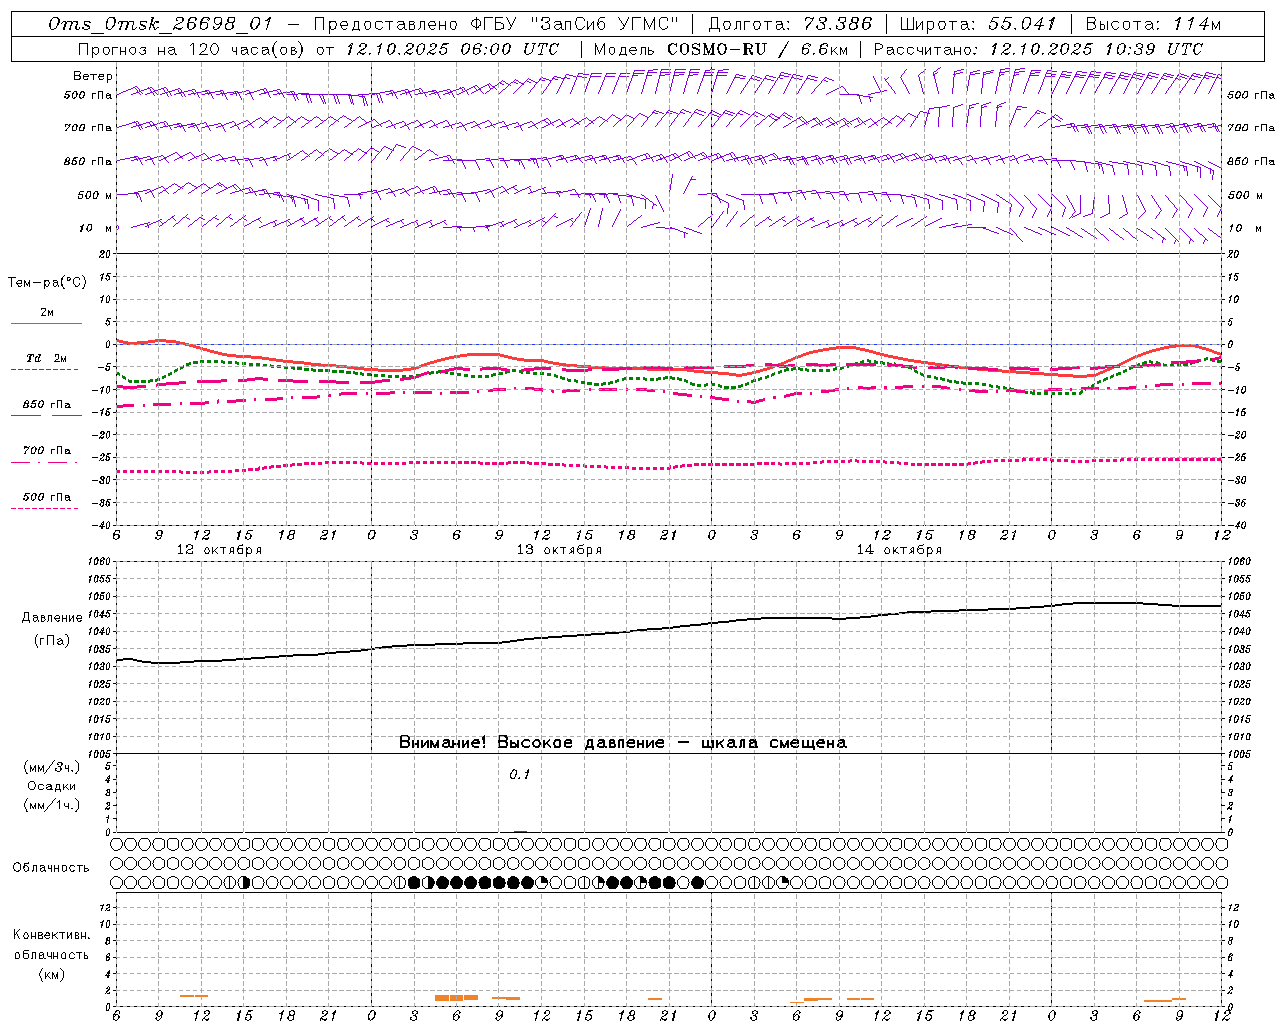Click the station title Oms_Omsk_26698_01
The image size is (1280, 1024).
coord(160,24)
